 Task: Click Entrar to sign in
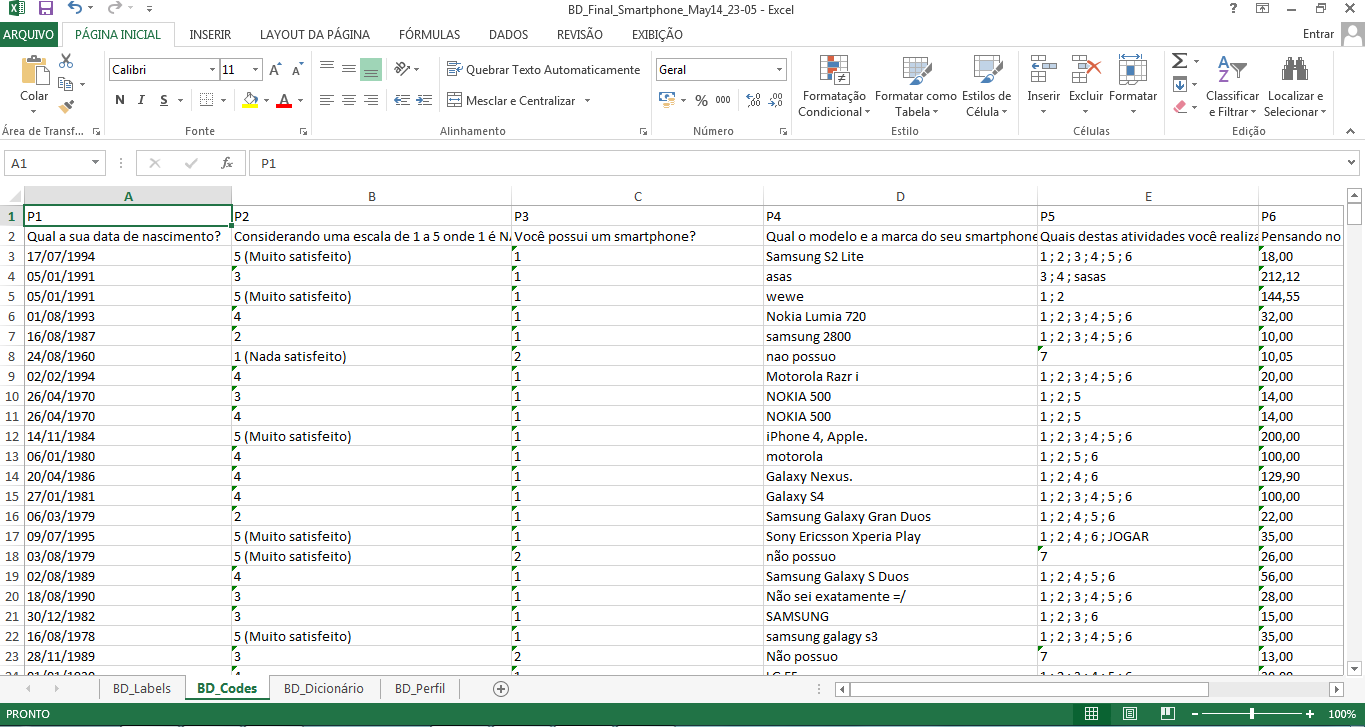tap(1318, 34)
